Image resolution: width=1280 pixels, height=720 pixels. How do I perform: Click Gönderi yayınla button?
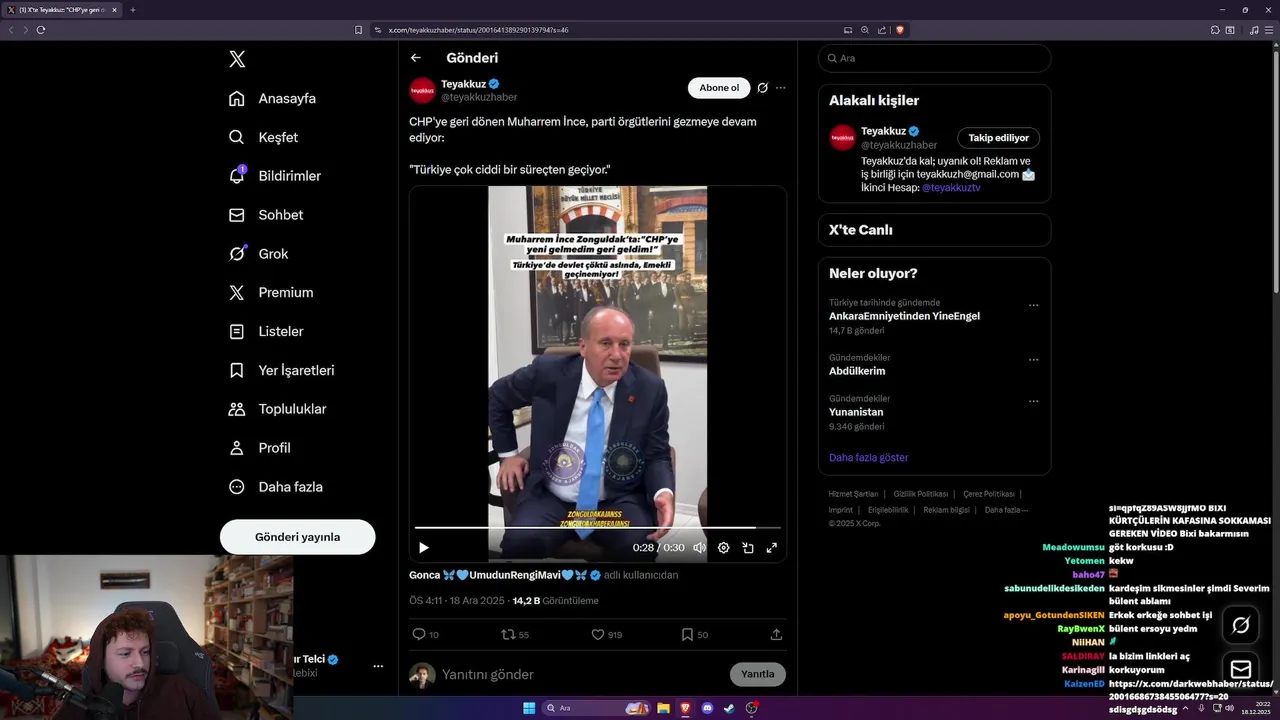point(297,537)
